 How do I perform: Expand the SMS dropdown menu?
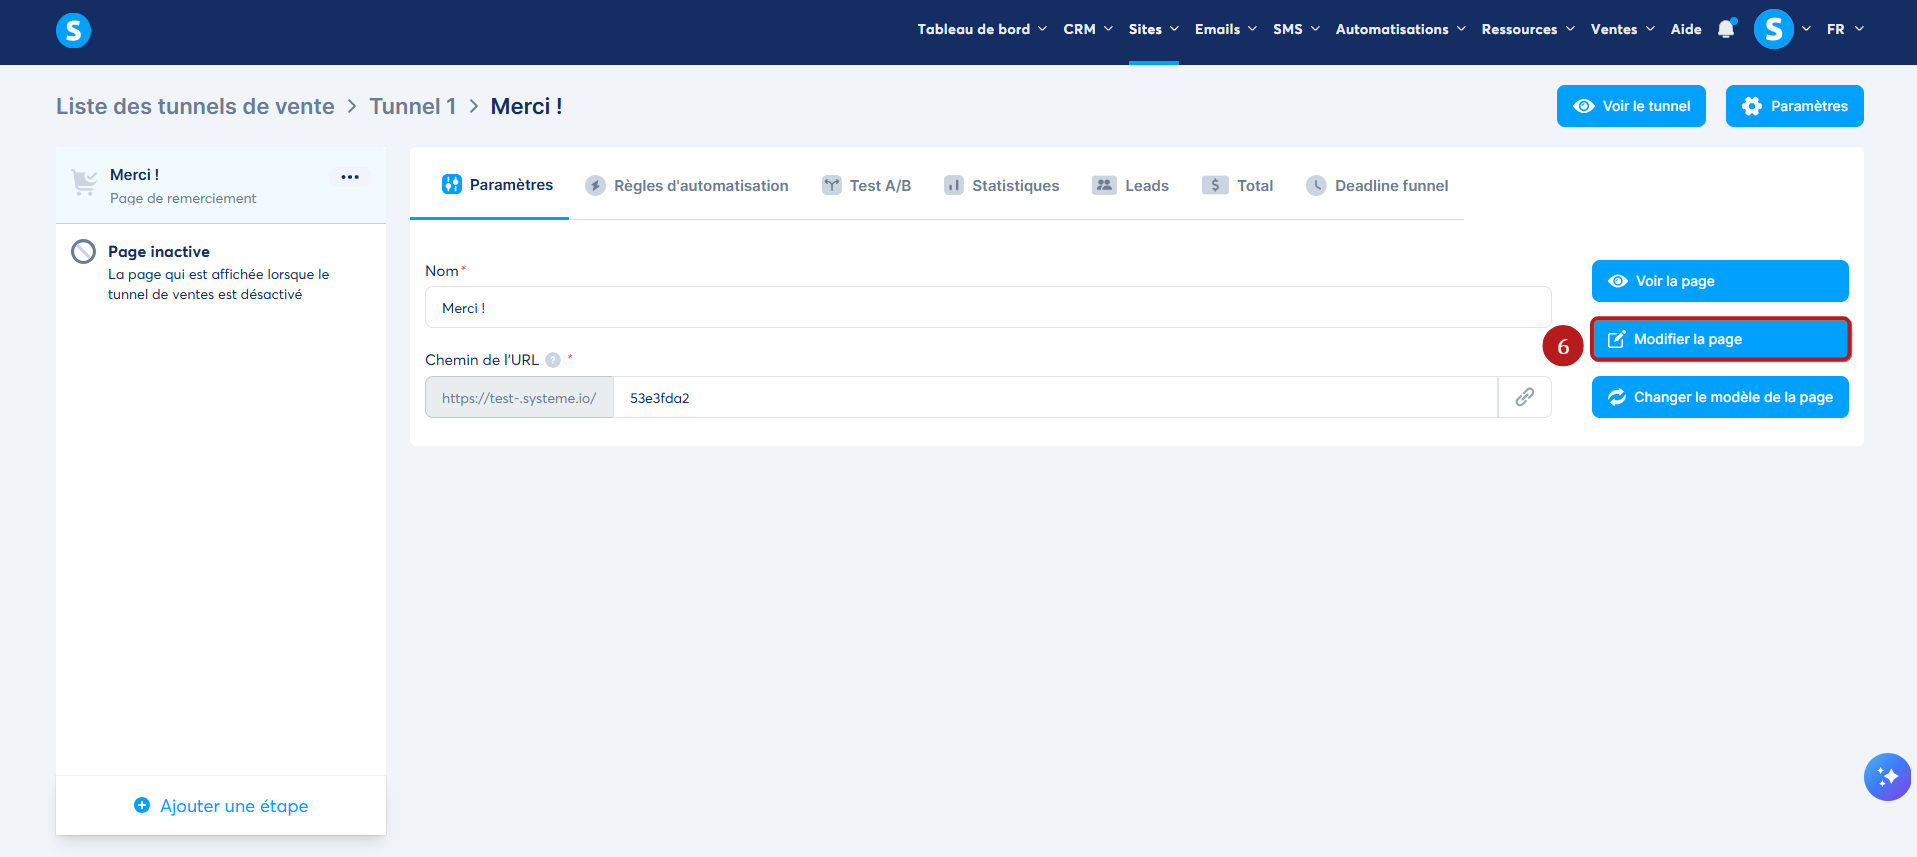coord(1297,29)
